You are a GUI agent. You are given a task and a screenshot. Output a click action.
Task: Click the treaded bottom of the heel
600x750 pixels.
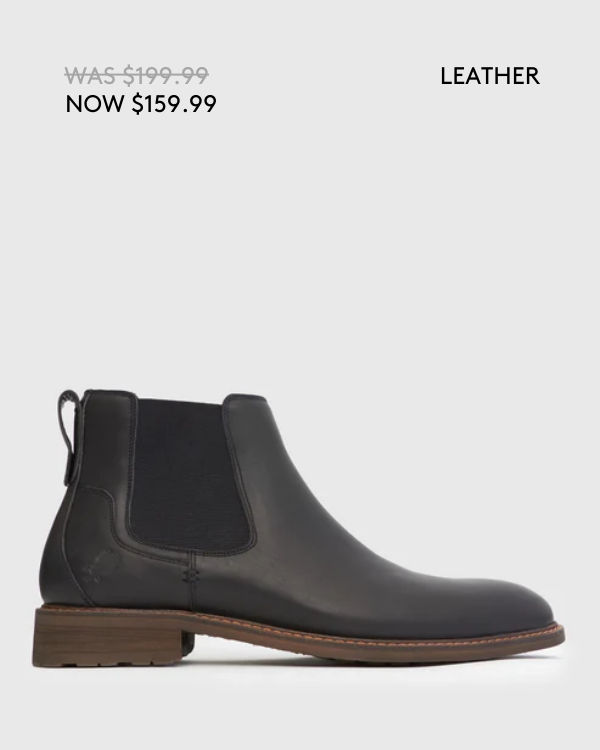click(x=110, y=662)
